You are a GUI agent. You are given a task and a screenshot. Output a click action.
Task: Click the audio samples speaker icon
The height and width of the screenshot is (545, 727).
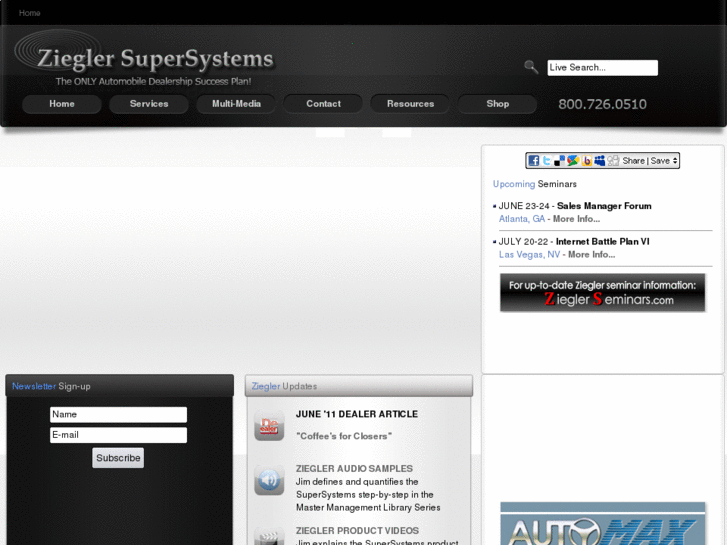pos(269,480)
